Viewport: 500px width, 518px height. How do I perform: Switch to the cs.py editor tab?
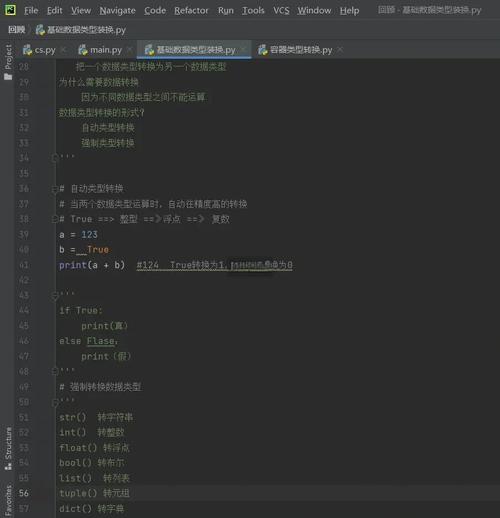click(45, 50)
